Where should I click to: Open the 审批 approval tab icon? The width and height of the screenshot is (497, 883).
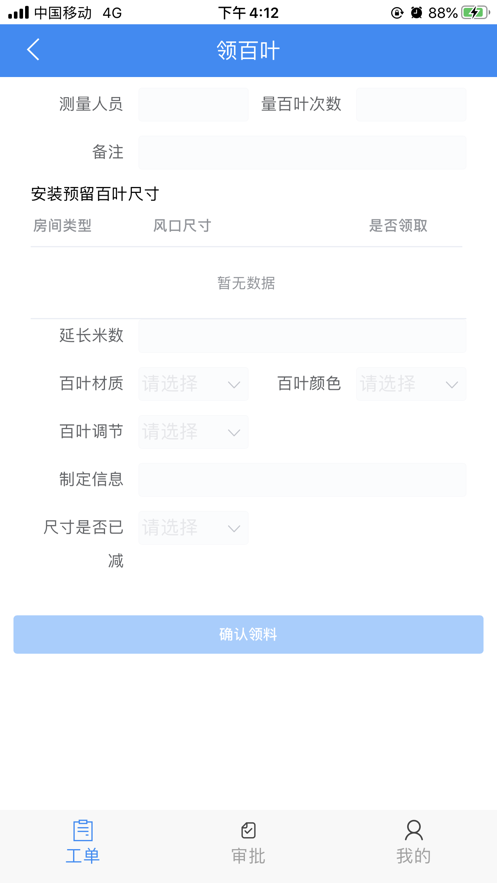tap(248, 830)
